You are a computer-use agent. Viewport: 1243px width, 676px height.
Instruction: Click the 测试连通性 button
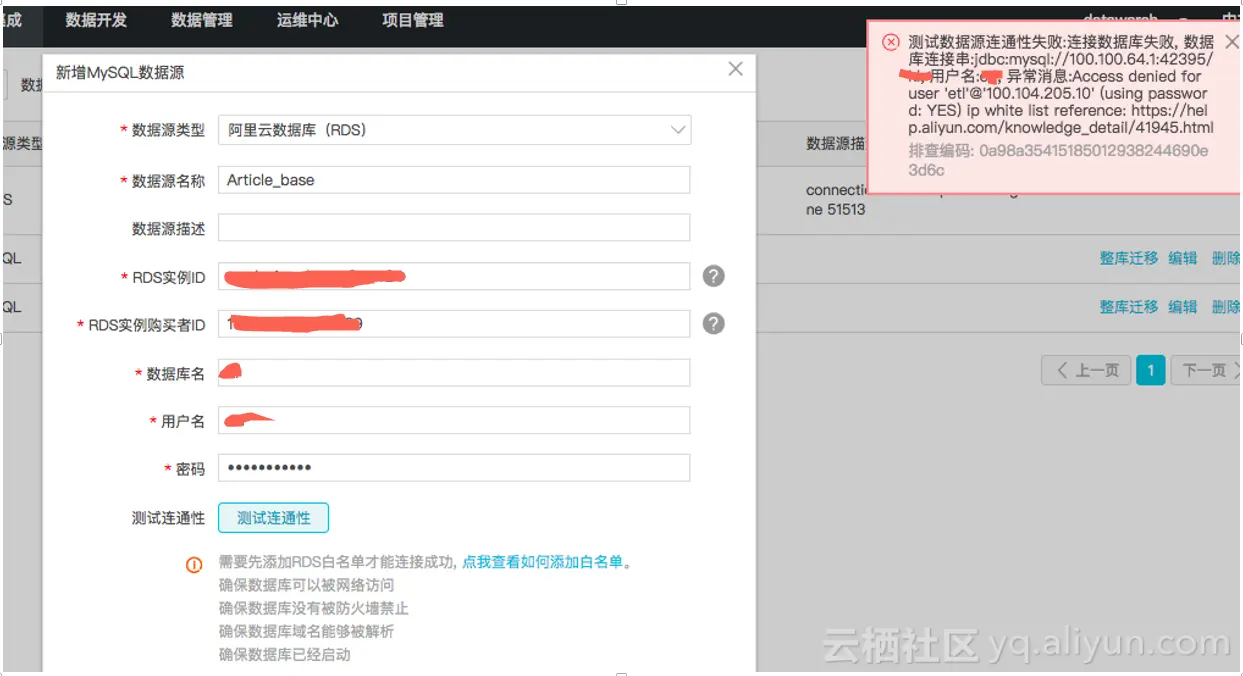point(273,518)
